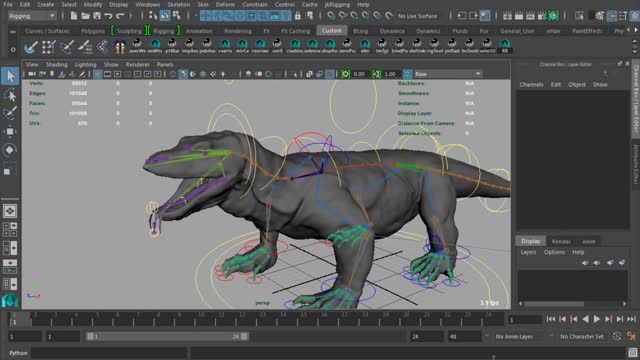Open the Deform menu
The height and width of the screenshot is (360, 640).
(225, 4)
